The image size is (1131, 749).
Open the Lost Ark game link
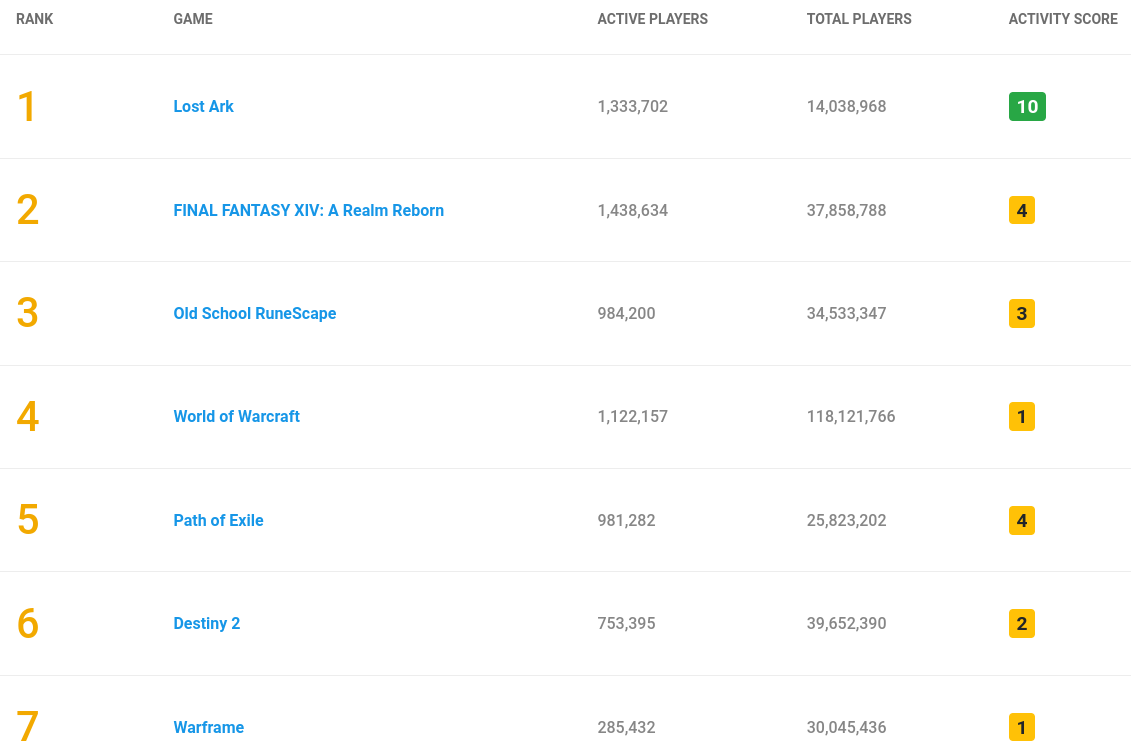point(203,106)
